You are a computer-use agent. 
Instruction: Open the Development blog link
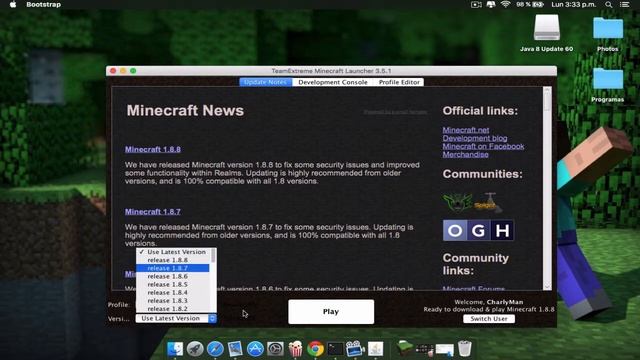pyautogui.click(x=475, y=138)
